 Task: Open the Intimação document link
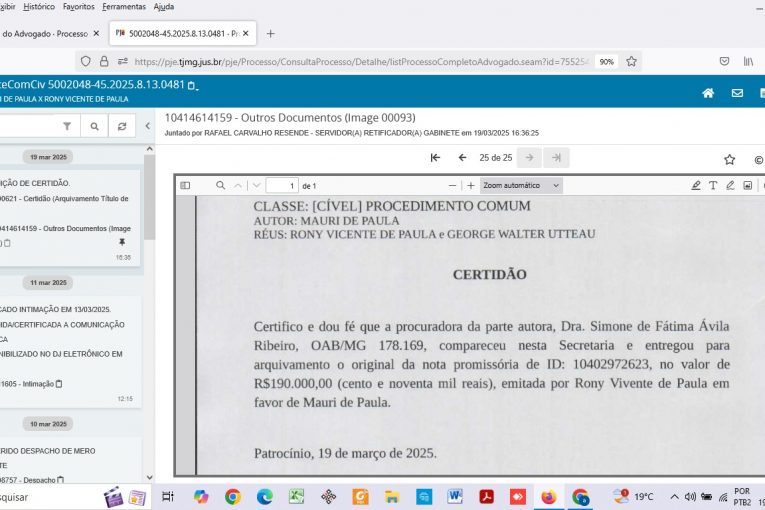[30, 384]
